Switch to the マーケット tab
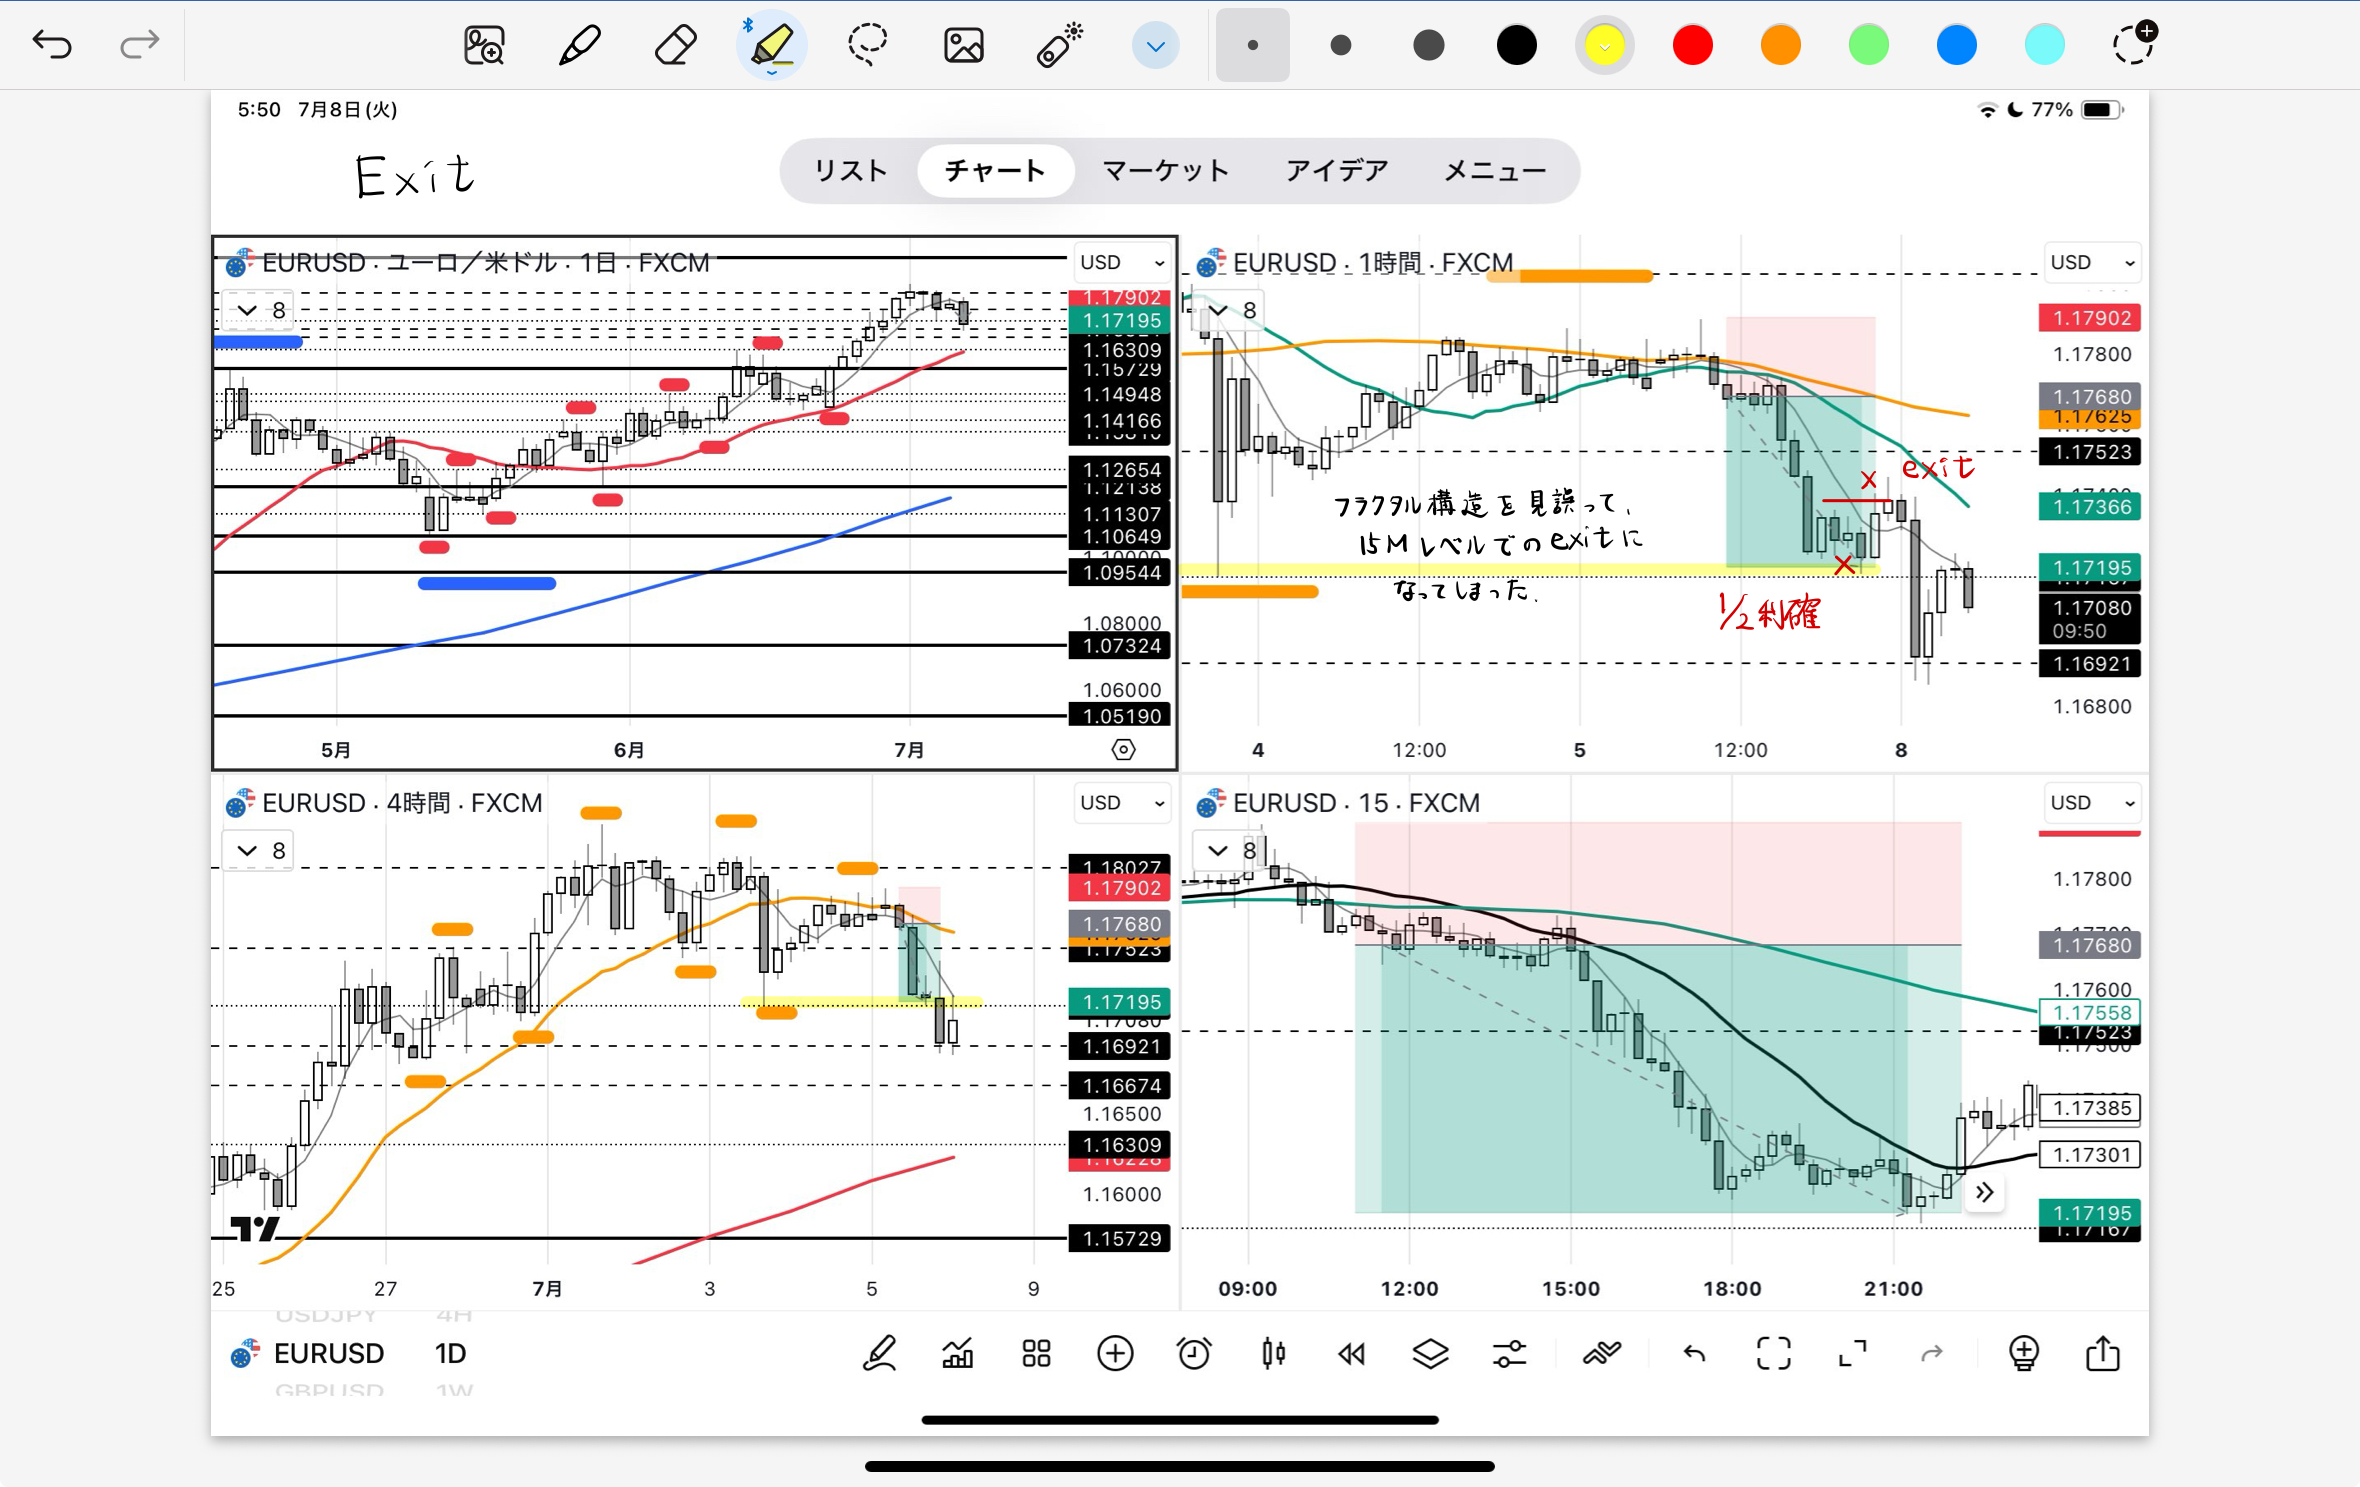The image size is (2360, 1487). pyautogui.click(x=1165, y=171)
